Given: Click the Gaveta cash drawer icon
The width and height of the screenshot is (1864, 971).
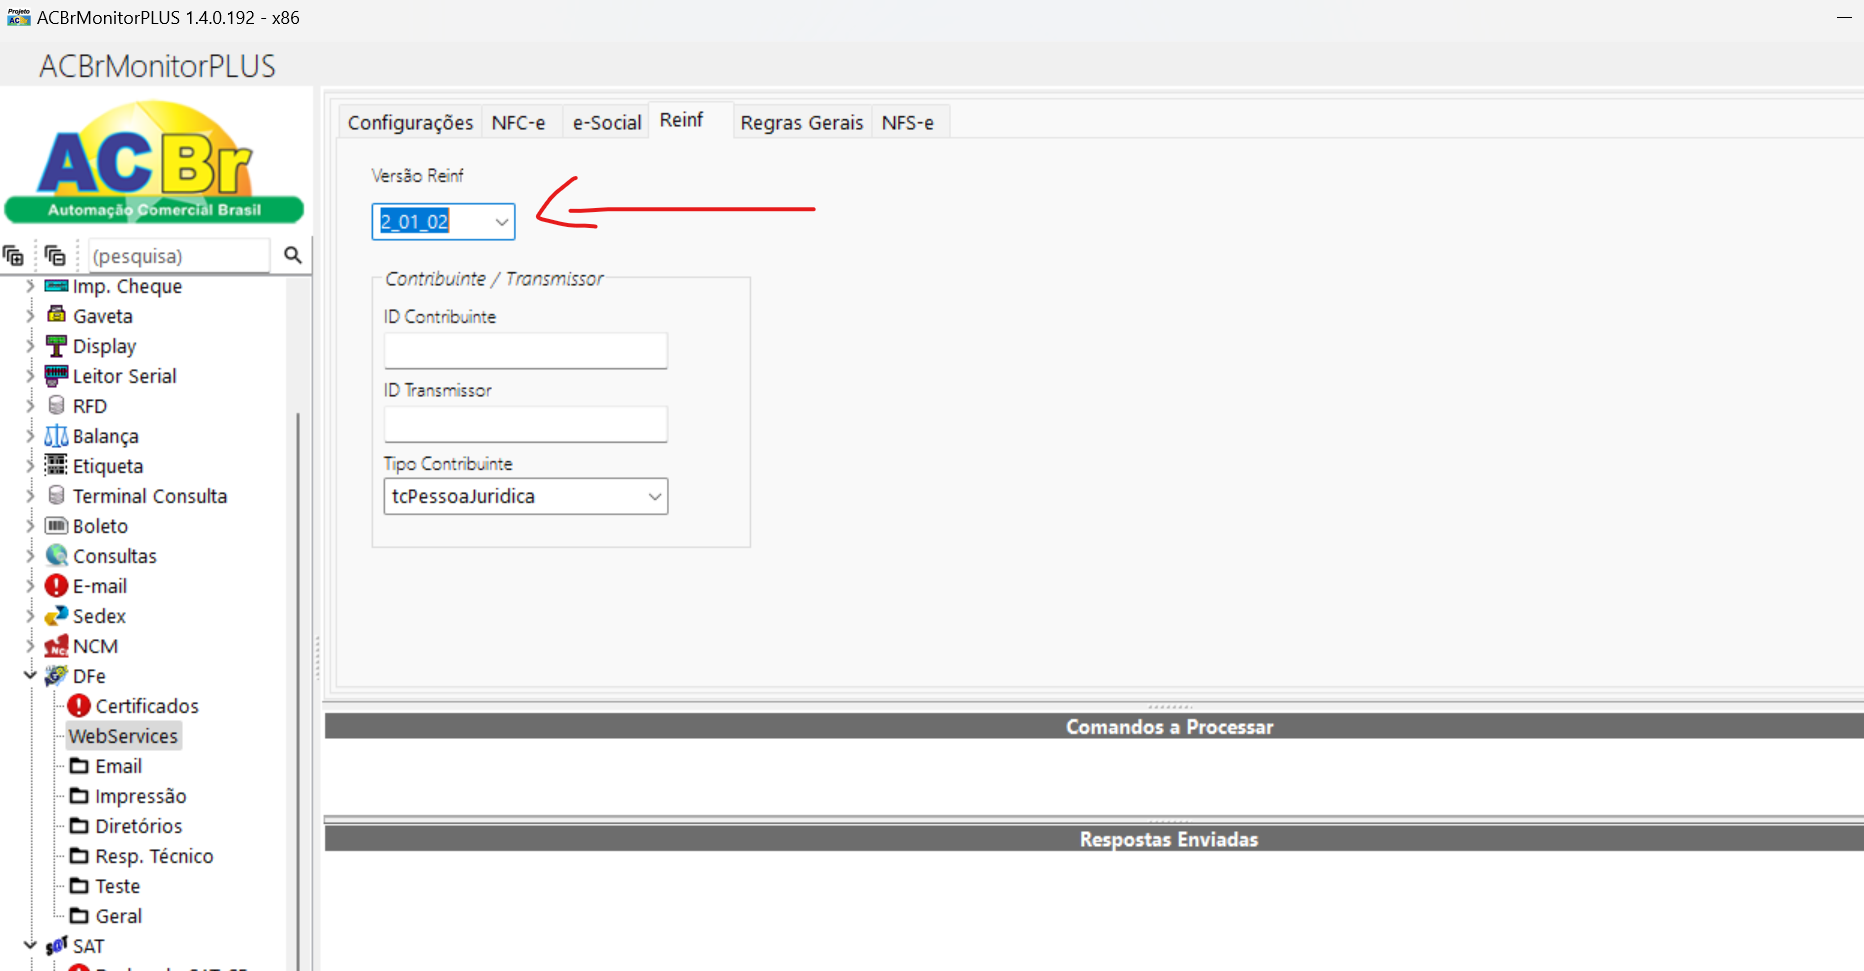Looking at the screenshot, I should pyautogui.click(x=56, y=315).
